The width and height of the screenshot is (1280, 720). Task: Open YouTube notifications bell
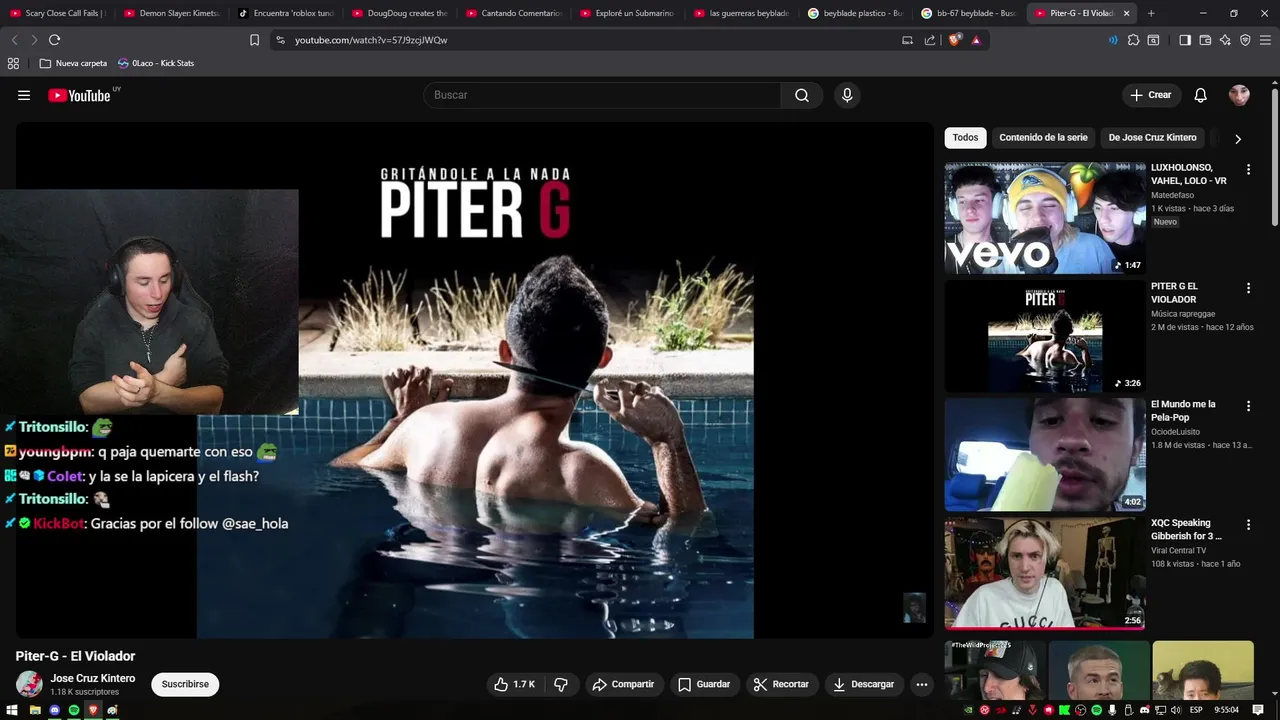click(x=1201, y=95)
